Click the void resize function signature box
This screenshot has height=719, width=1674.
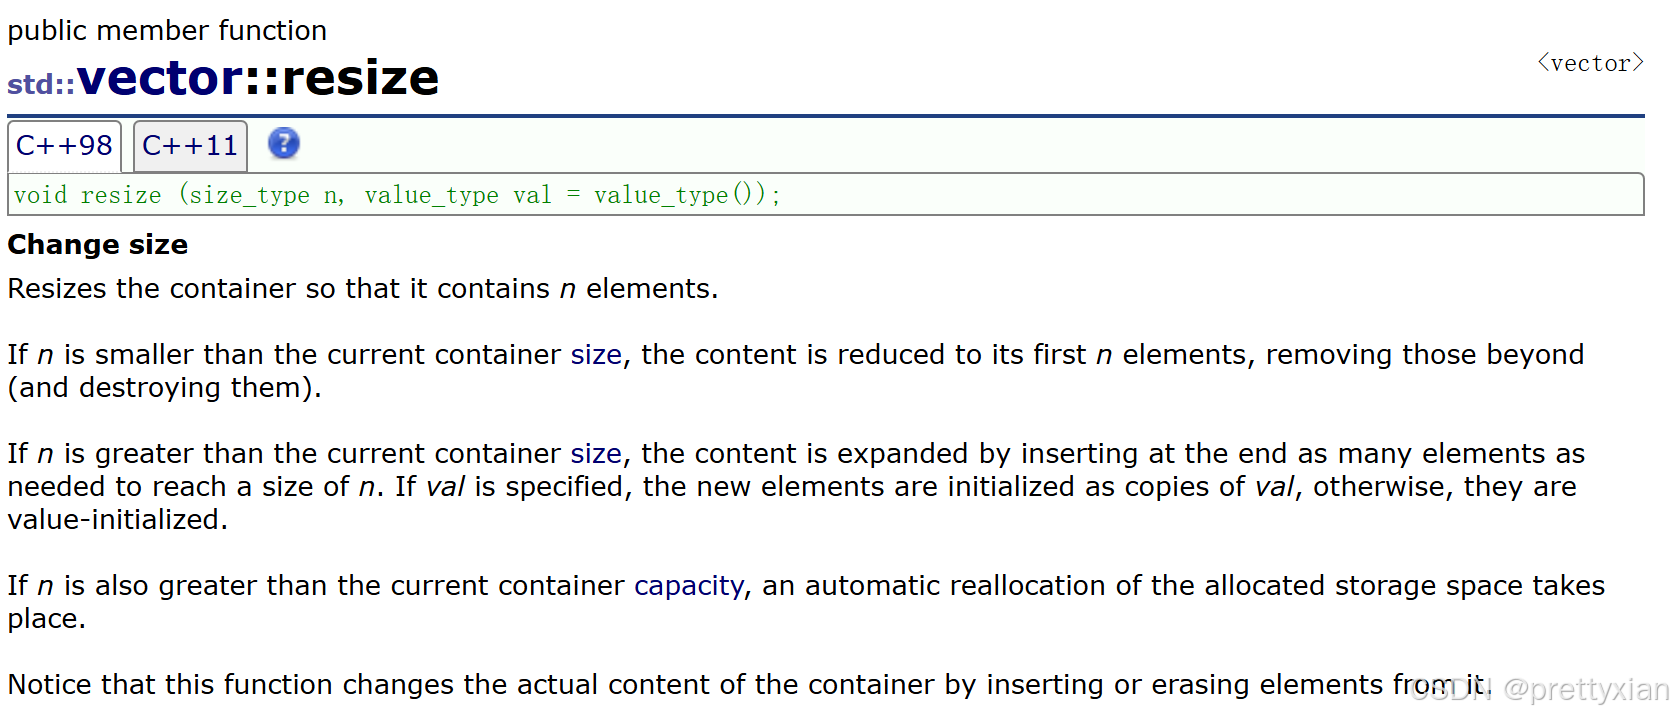(x=826, y=194)
